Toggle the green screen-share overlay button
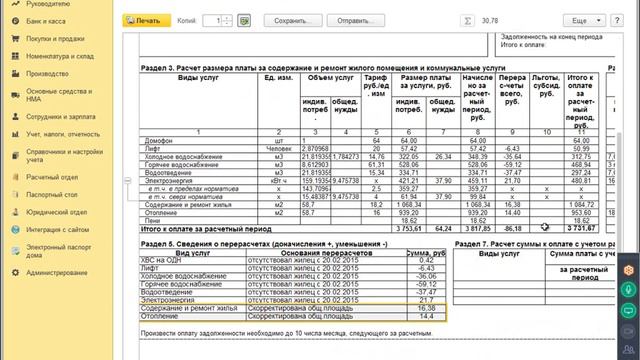Screen dimensions: 640x360 tap(629, 311)
